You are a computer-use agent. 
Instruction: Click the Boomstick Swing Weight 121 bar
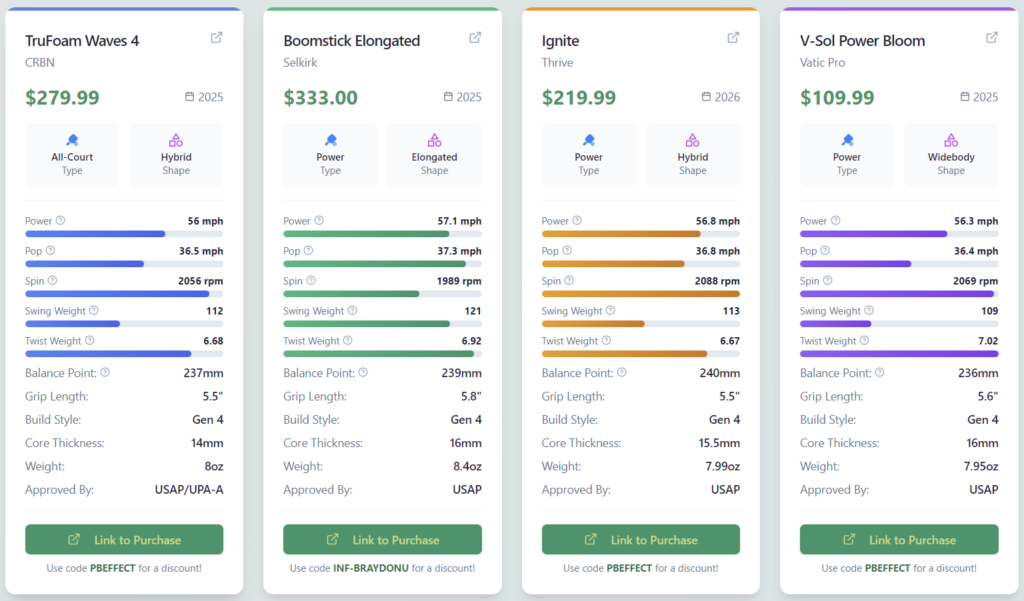[x=382, y=324]
